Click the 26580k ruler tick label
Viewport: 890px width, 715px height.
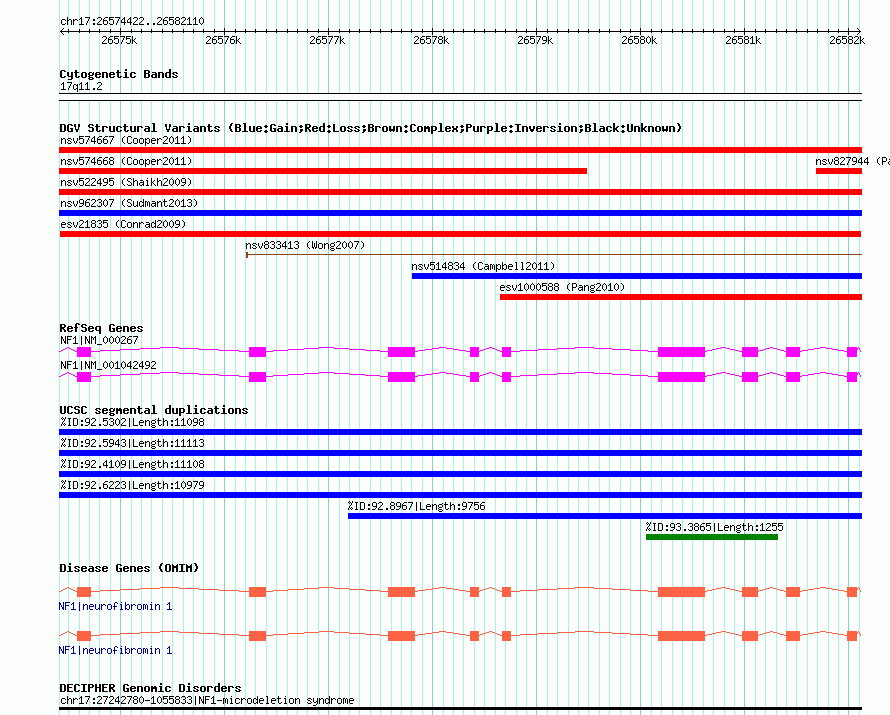tap(639, 40)
